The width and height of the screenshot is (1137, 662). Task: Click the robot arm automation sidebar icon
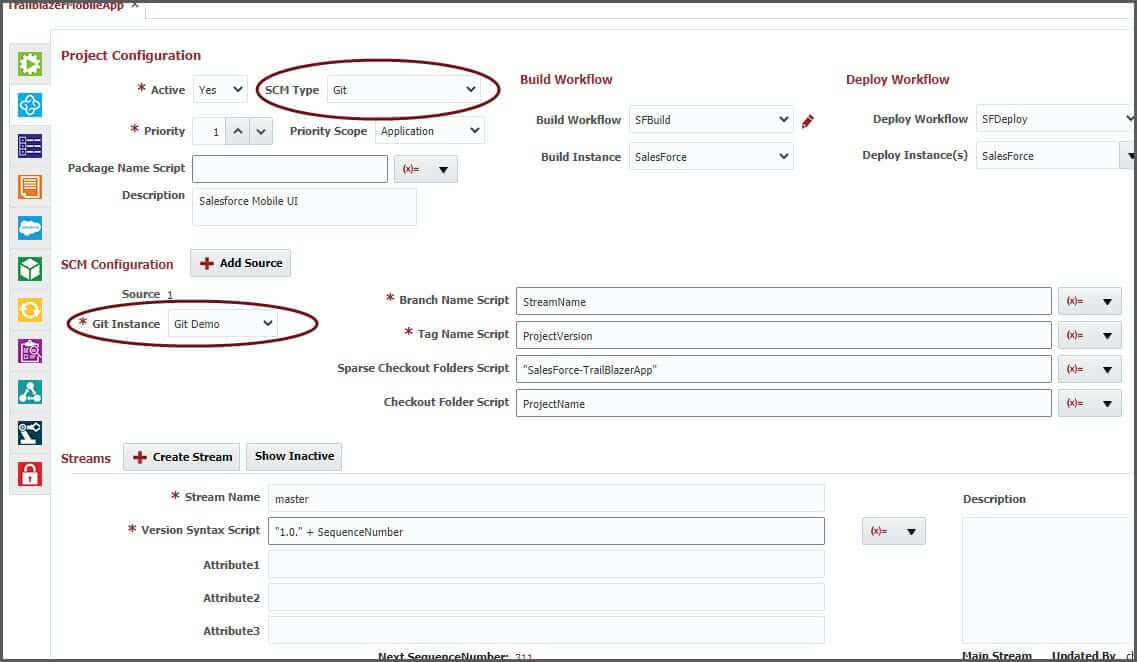(x=30, y=432)
